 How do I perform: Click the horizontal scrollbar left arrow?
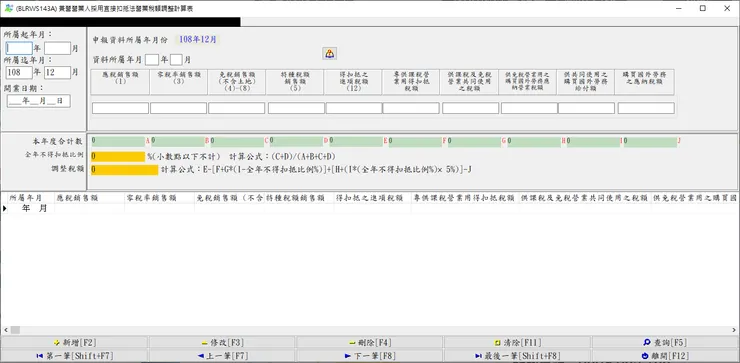point(5,330)
